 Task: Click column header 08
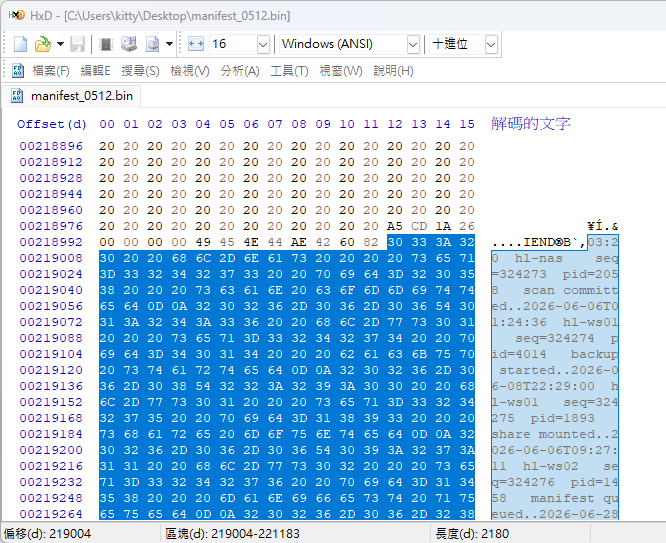[x=299, y=124]
